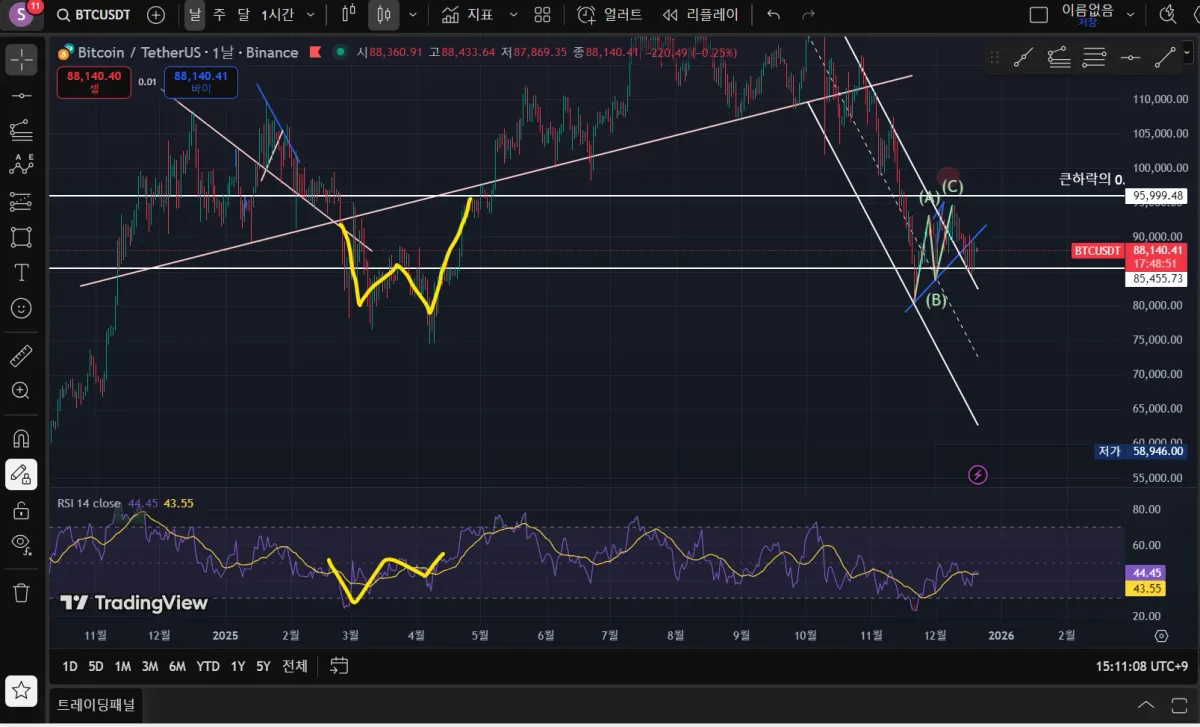Select the 달 (month) timeframe
This screenshot has width=1200, height=727.
tap(243, 15)
